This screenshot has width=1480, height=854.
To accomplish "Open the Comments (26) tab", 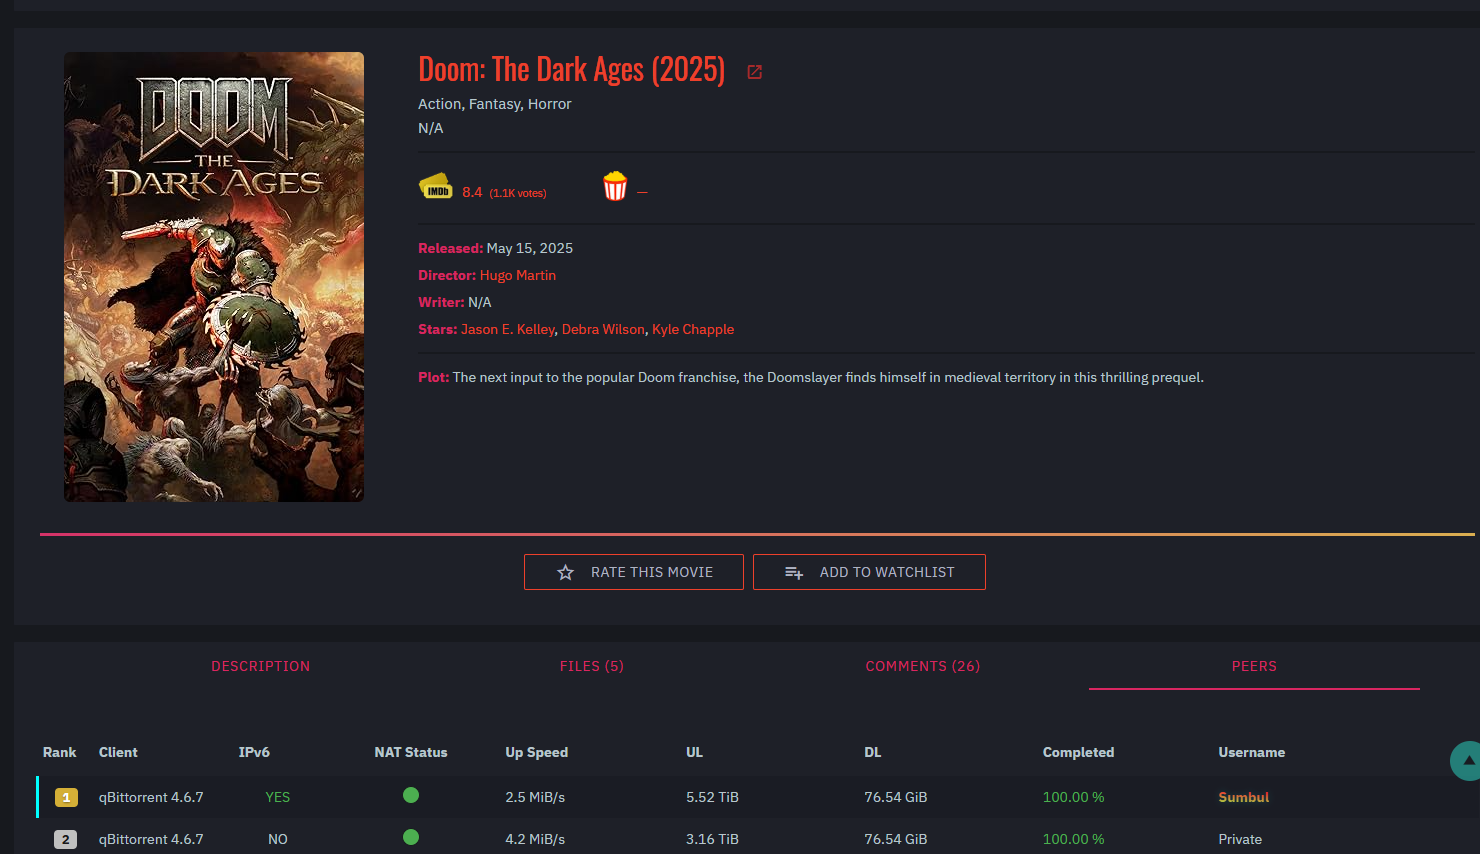I will click(x=923, y=666).
